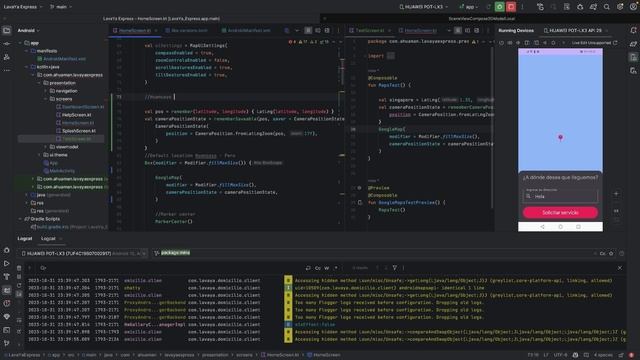
Task: Click the UTF-8 encoding in status bar
Action: pos(560,355)
